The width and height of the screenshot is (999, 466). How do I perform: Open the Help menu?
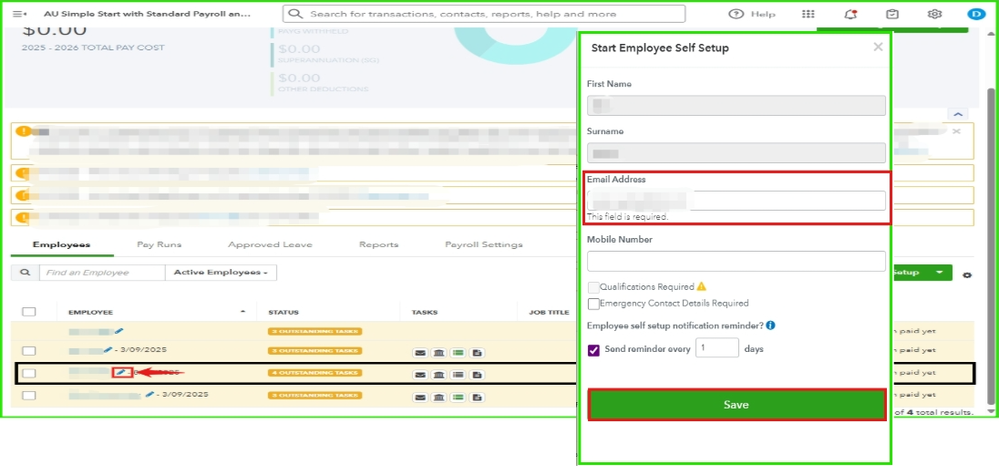click(752, 14)
